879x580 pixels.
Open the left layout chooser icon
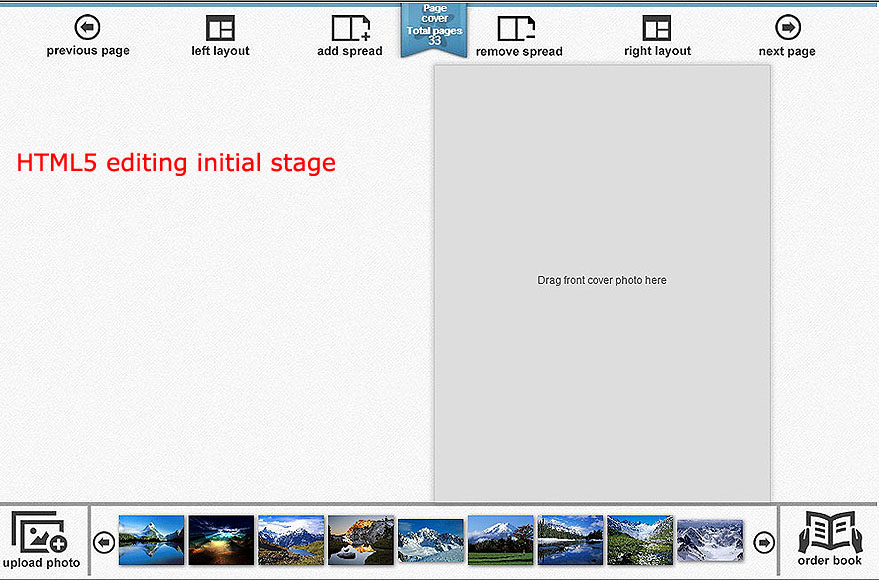coord(220,27)
